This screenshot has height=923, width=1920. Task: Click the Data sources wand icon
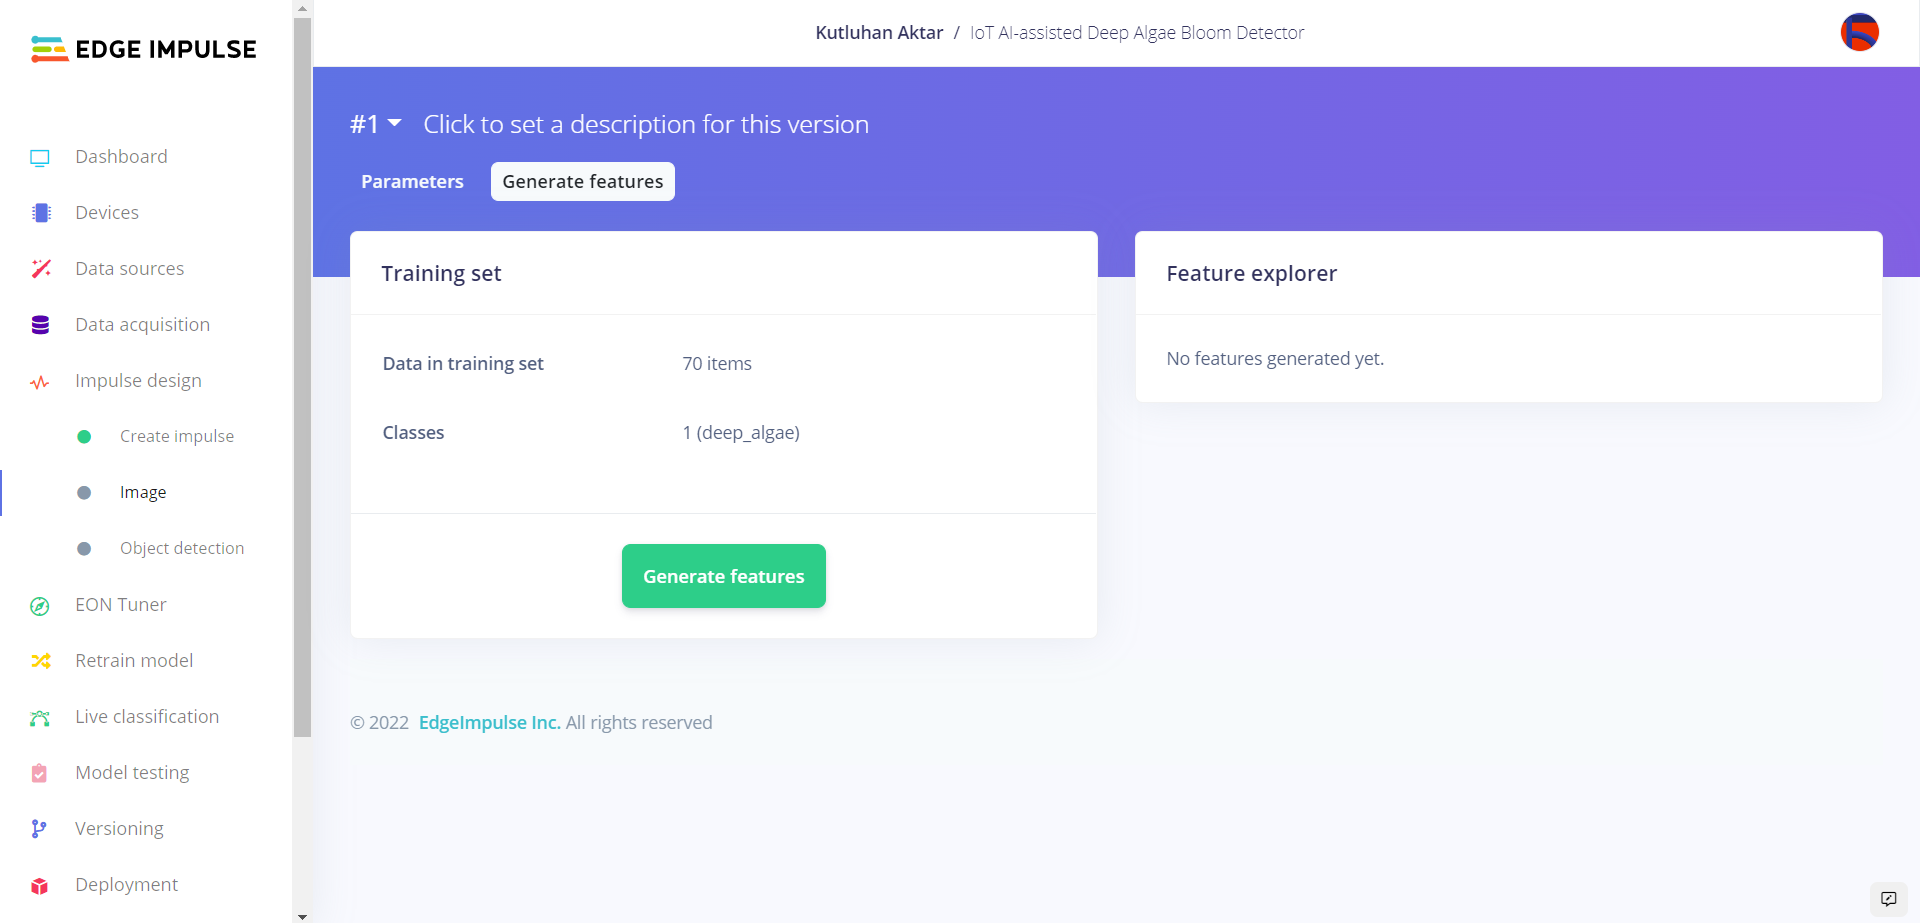(x=41, y=269)
